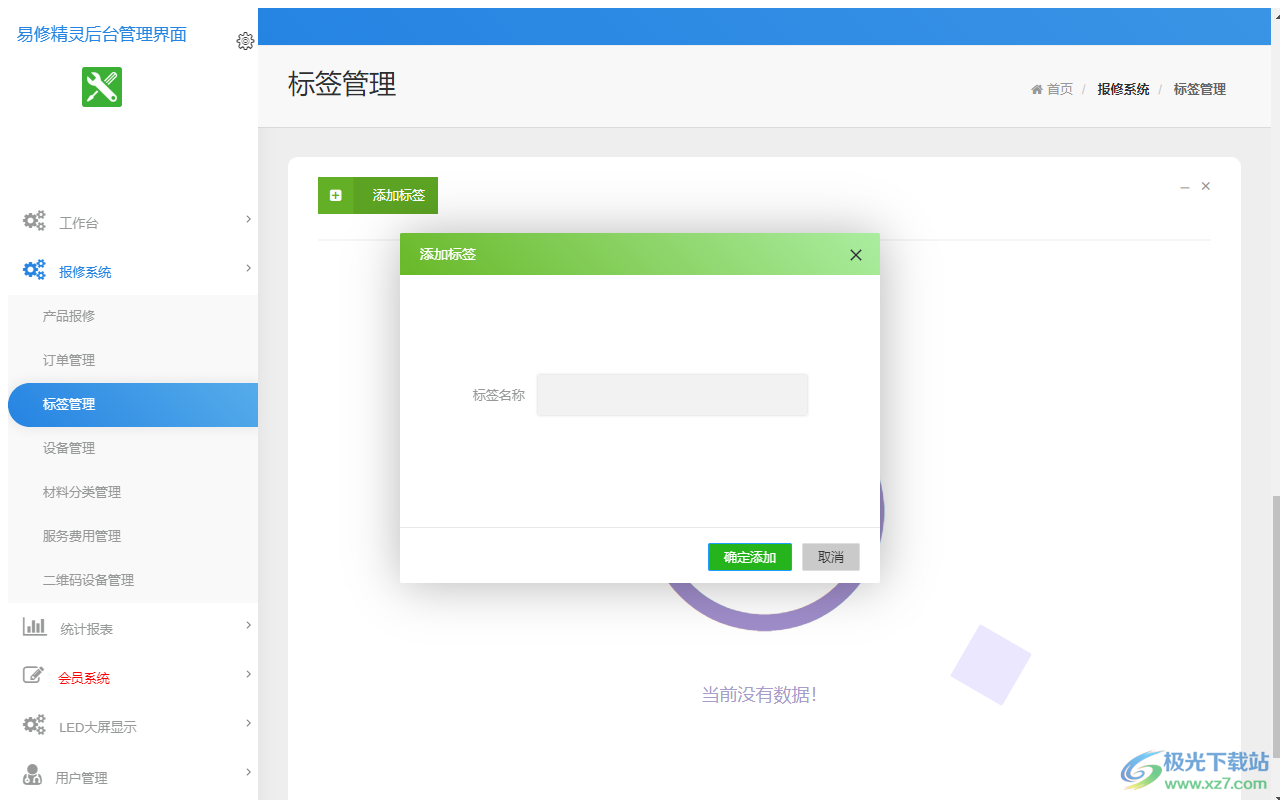Click the 统计报表 bar chart icon
The width and height of the screenshot is (1280, 800).
(35, 627)
